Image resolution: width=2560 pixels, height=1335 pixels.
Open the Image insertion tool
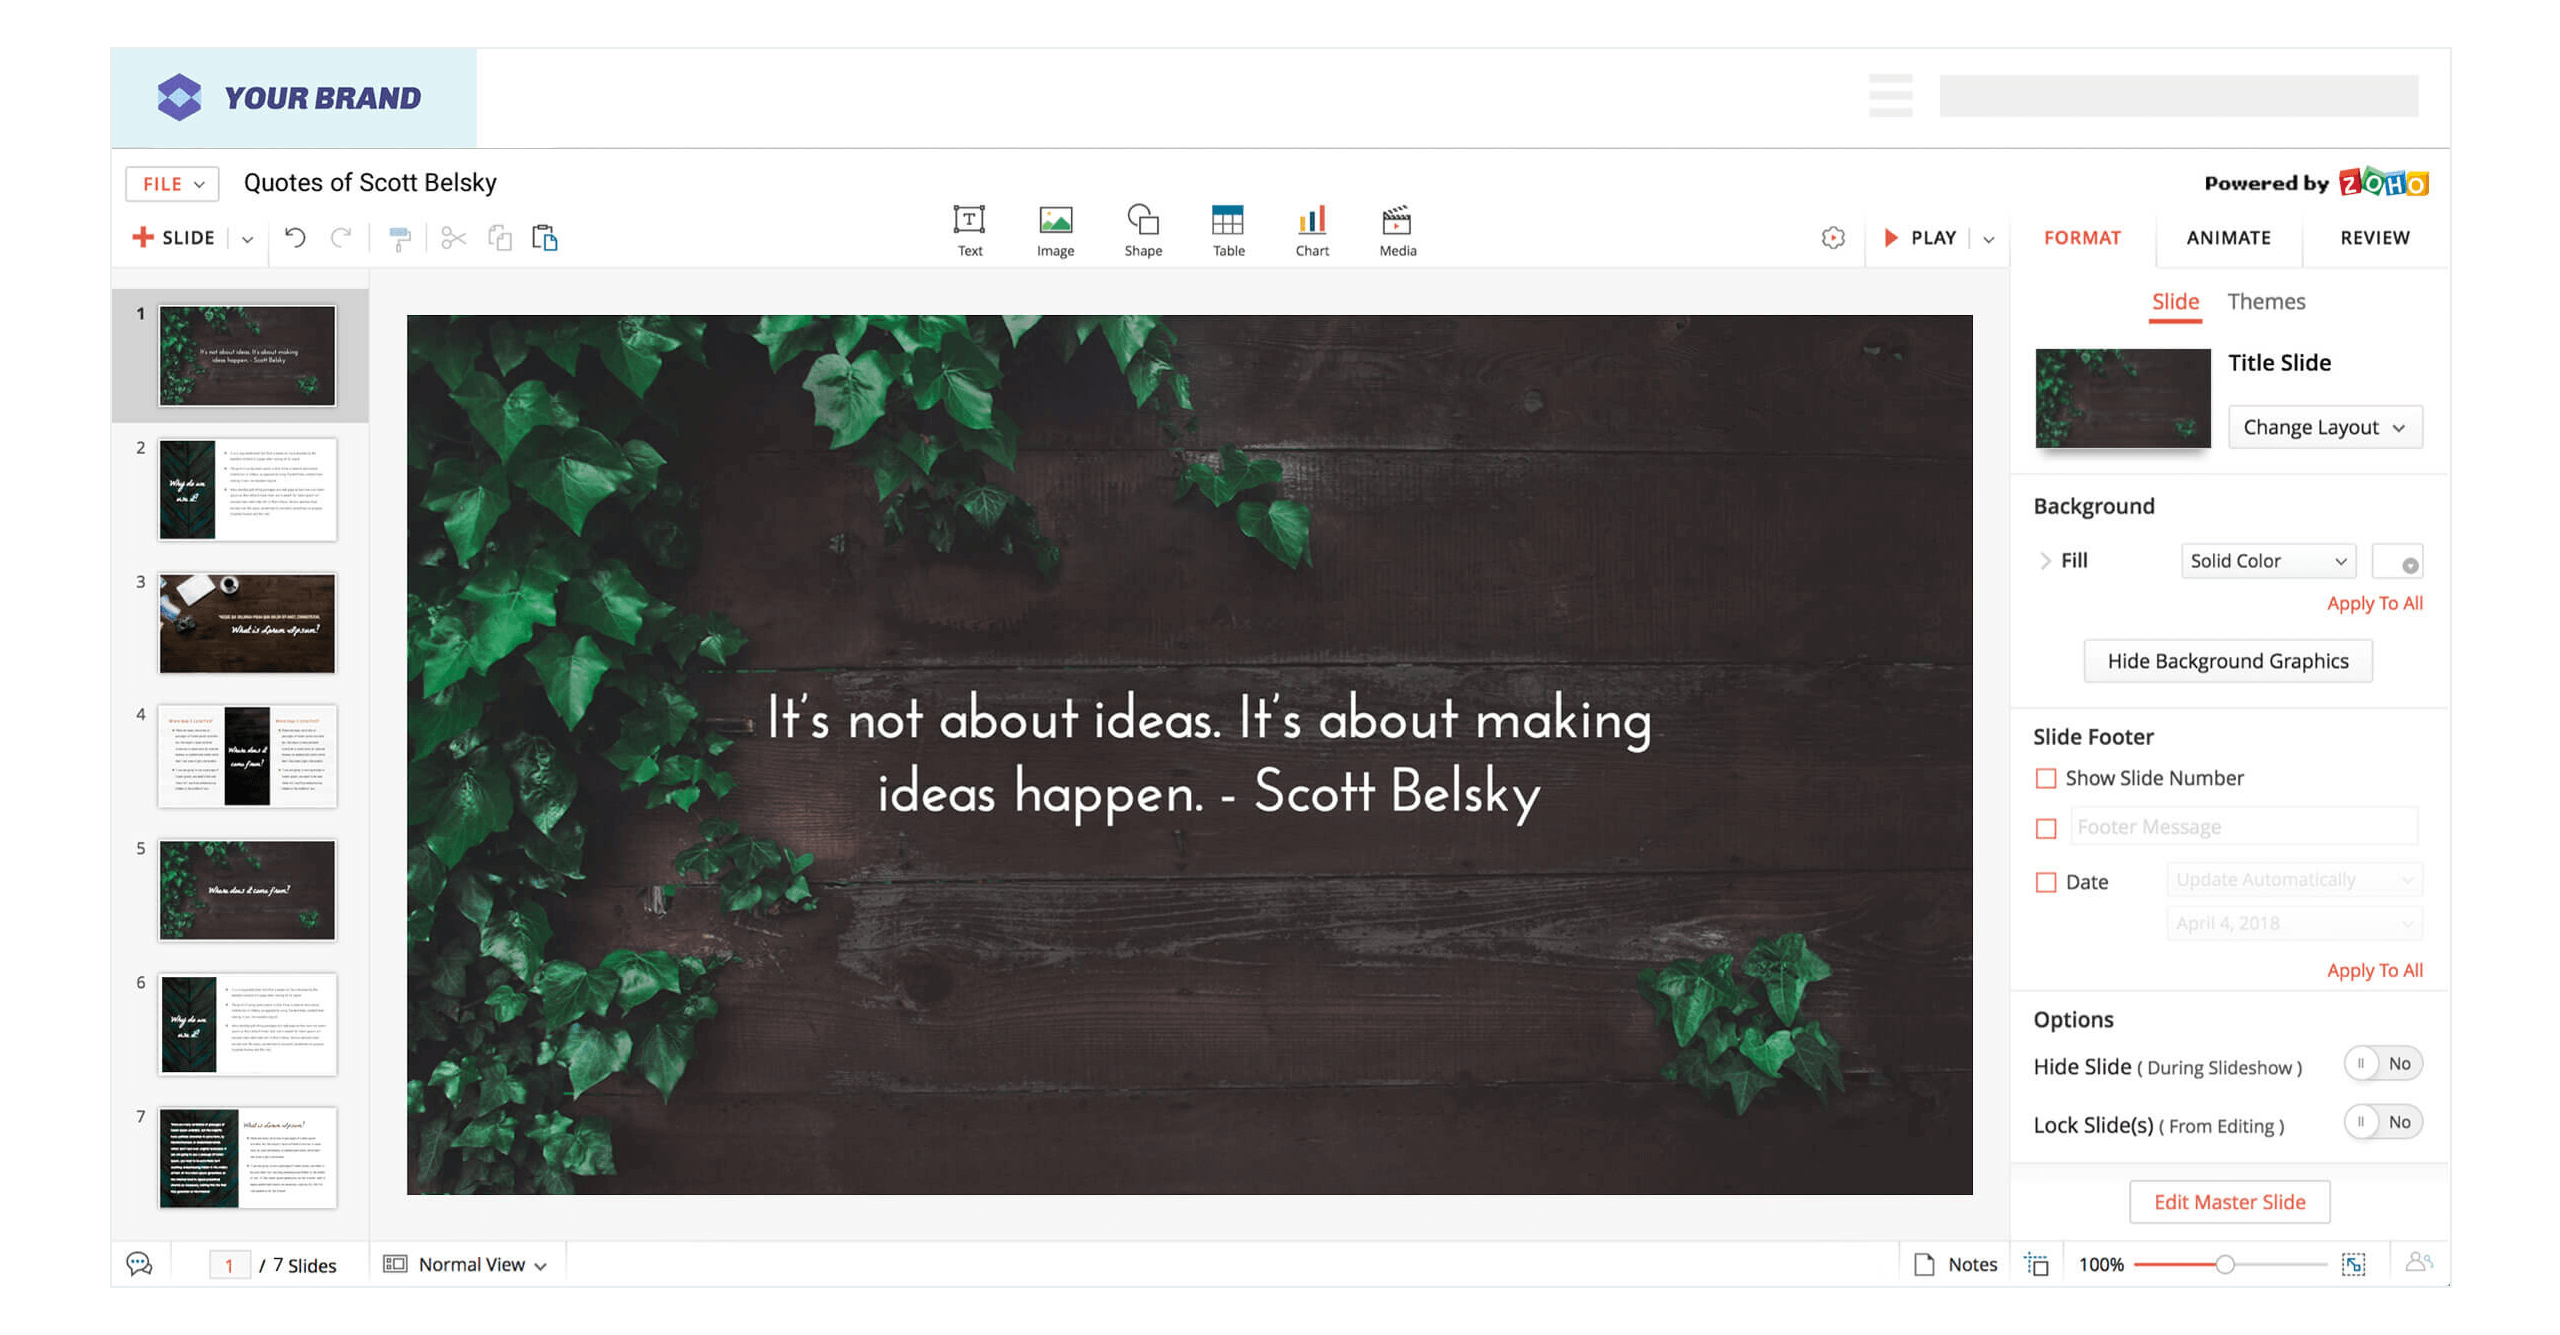1054,230
